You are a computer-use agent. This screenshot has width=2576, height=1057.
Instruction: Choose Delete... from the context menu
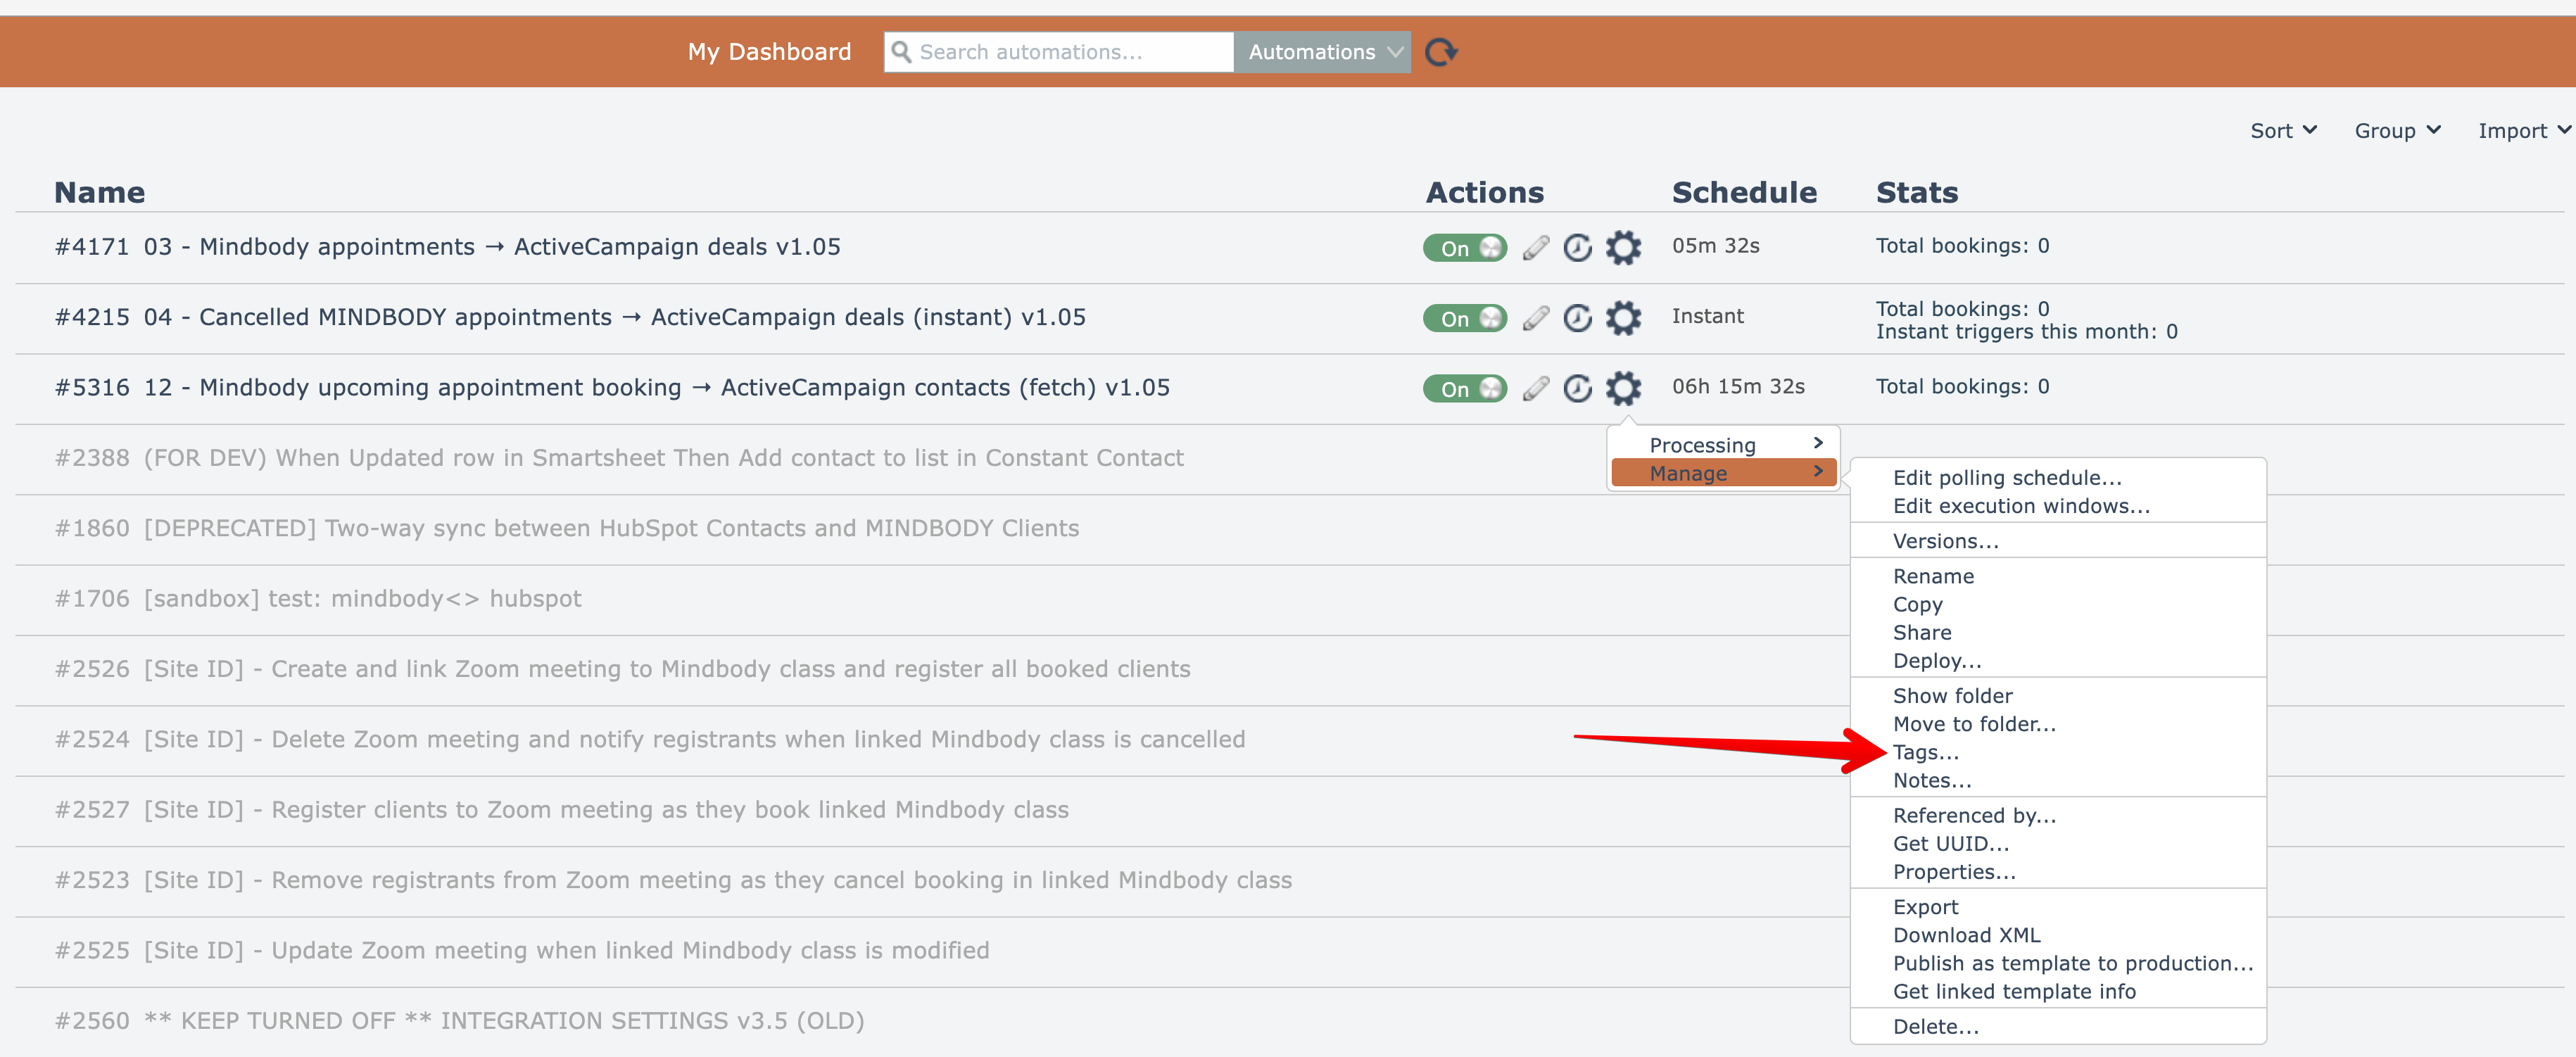(x=1935, y=1026)
